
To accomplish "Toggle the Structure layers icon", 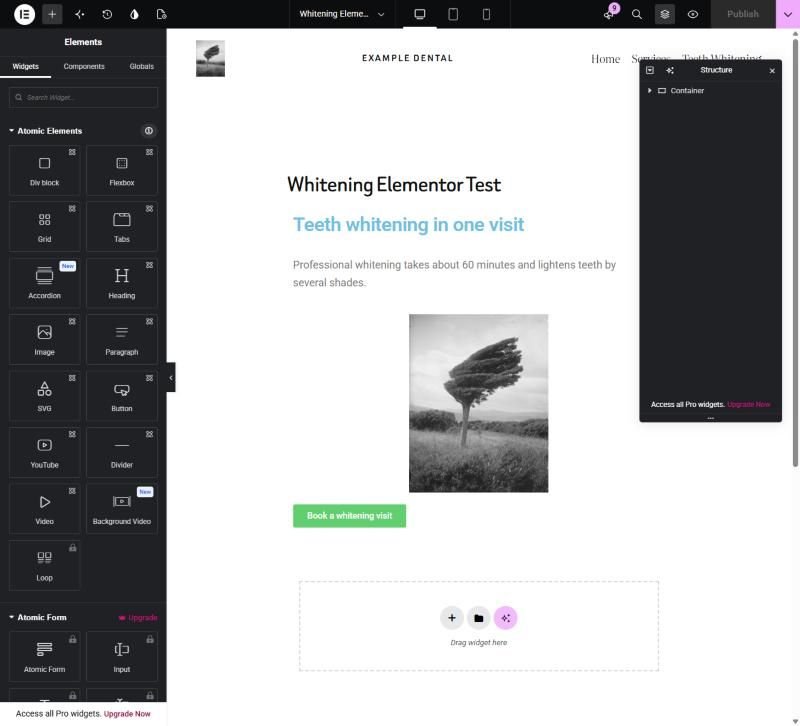I will tap(664, 14).
